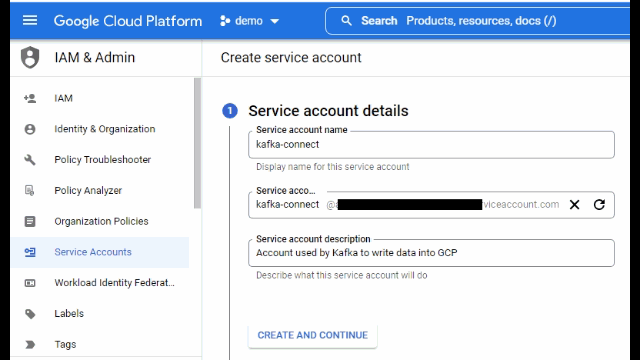
Task: Click CREATE AND CONTINUE button
Action: pyautogui.click(x=313, y=335)
